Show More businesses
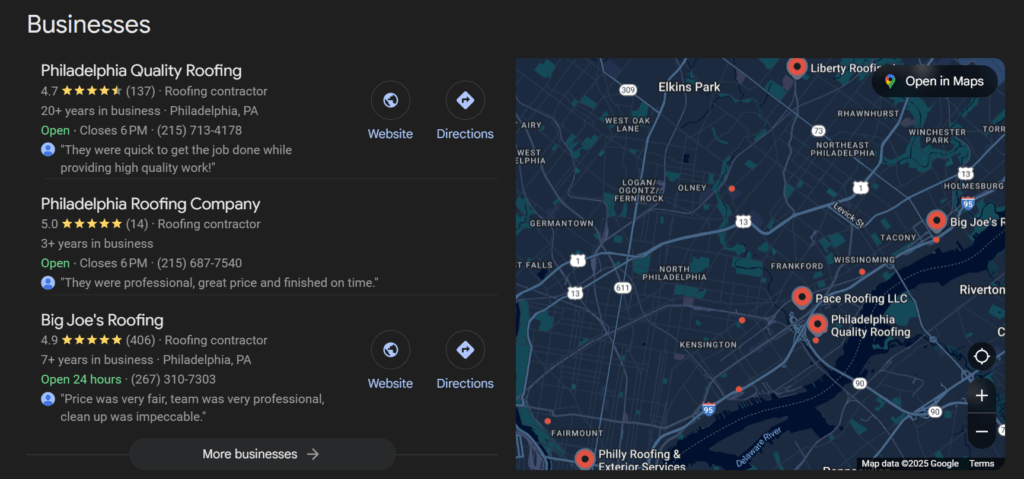This screenshot has width=1024, height=479. [262, 454]
